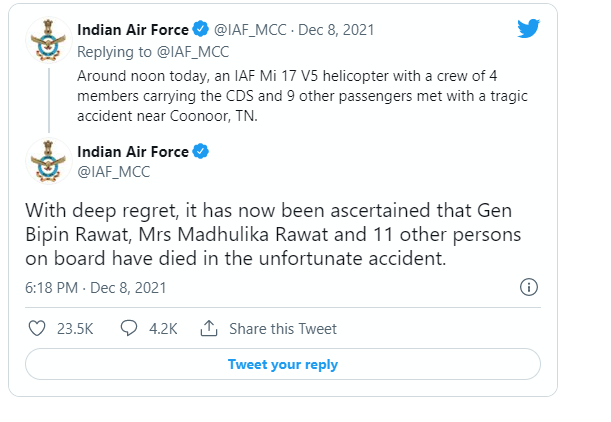This screenshot has width=611, height=422.
Task: Click the lower Indian Air Force name
Action: [132, 152]
